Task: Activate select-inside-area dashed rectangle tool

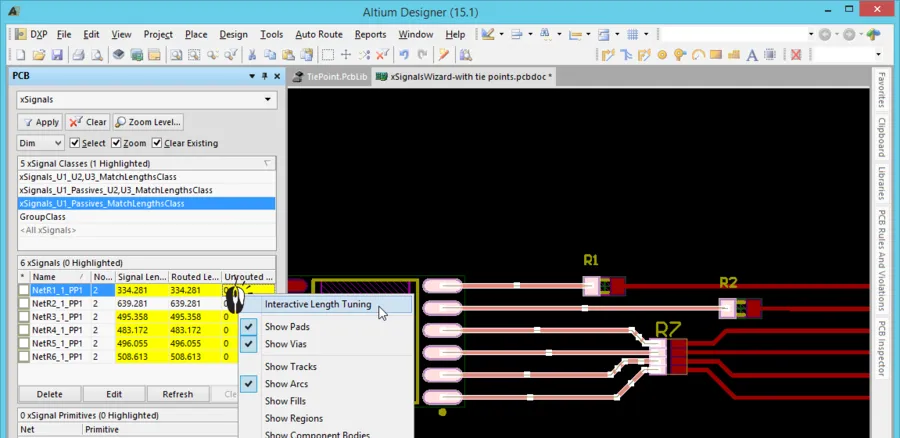Action: [328, 55]
